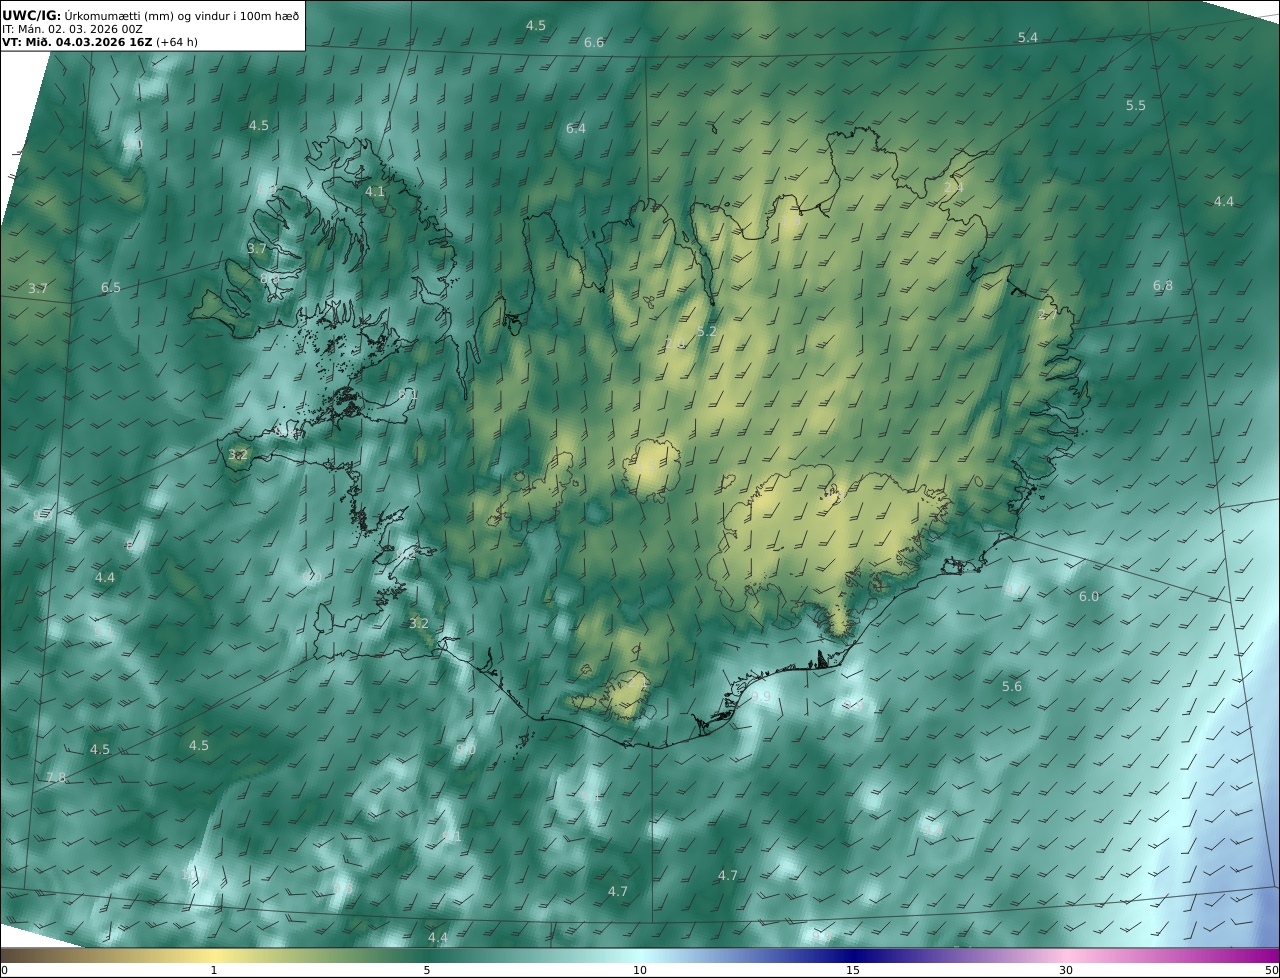Click the valid time 'VT: Mið. 04.03.2026 16Z'
Image resolution: width=1280 pixels, height=978 pixels.
pos(77,42)
